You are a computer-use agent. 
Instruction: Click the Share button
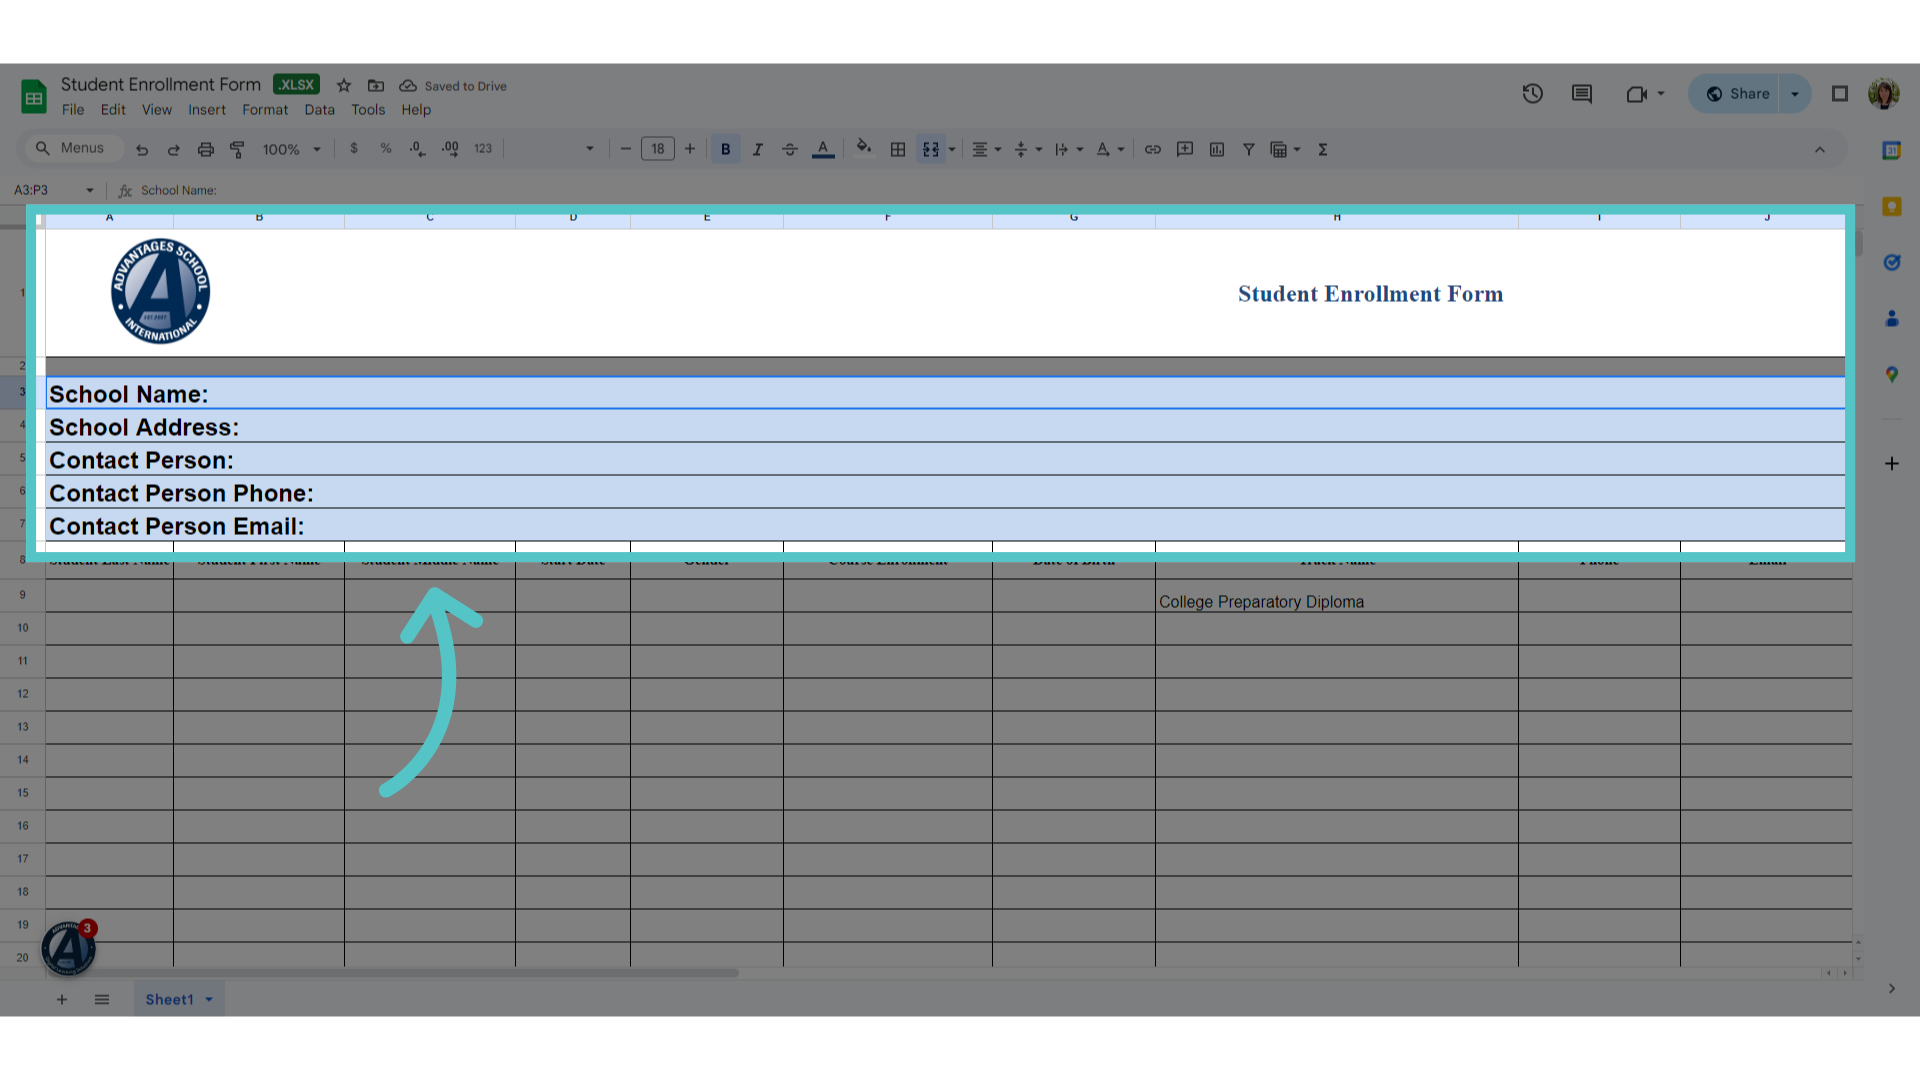[x=1737, y=94]
